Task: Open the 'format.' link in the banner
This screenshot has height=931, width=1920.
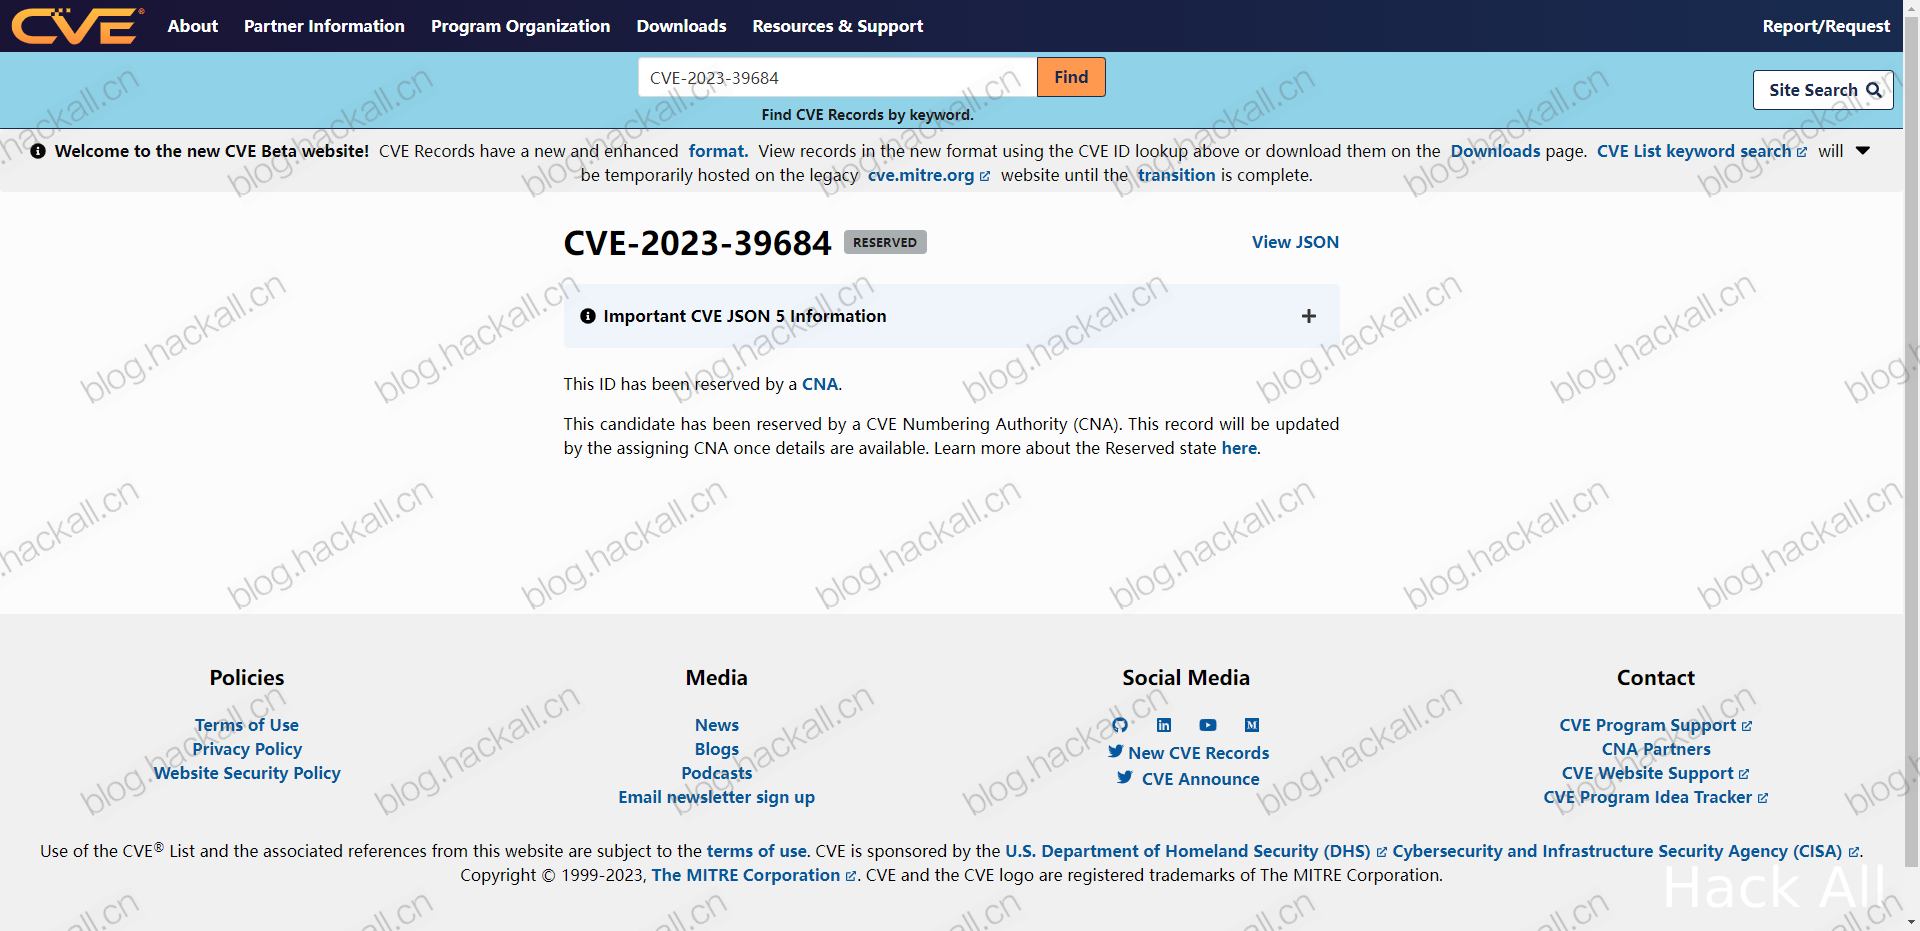Action: [x=718, y=151]
